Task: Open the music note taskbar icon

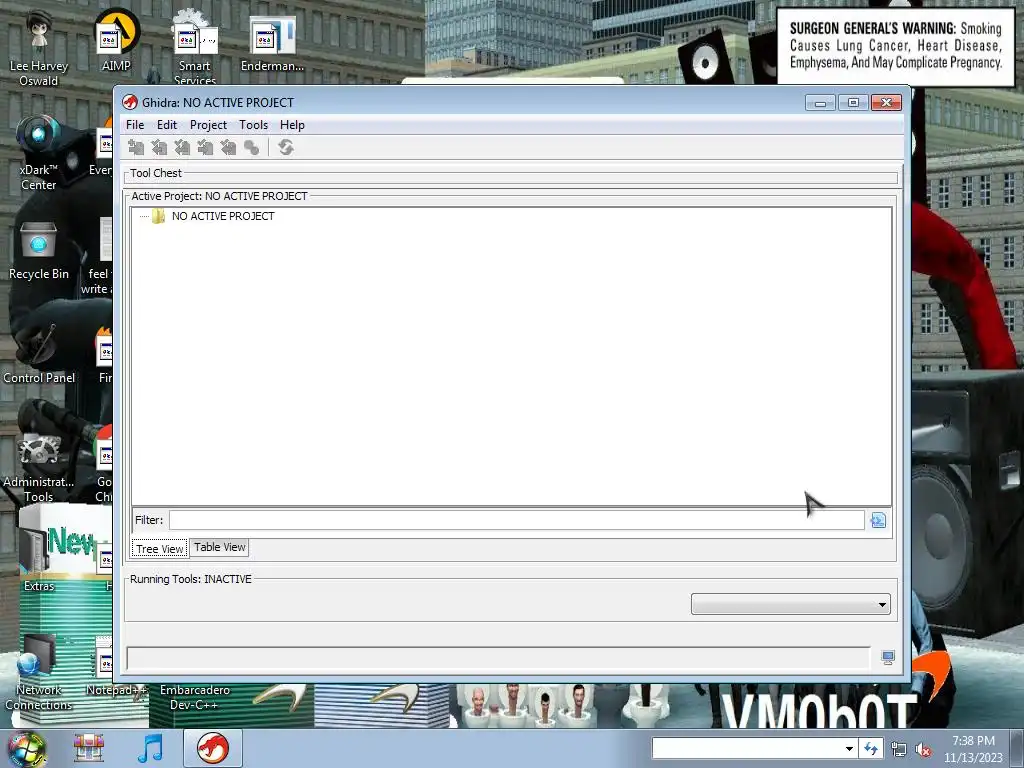Action: coord(150,748)
